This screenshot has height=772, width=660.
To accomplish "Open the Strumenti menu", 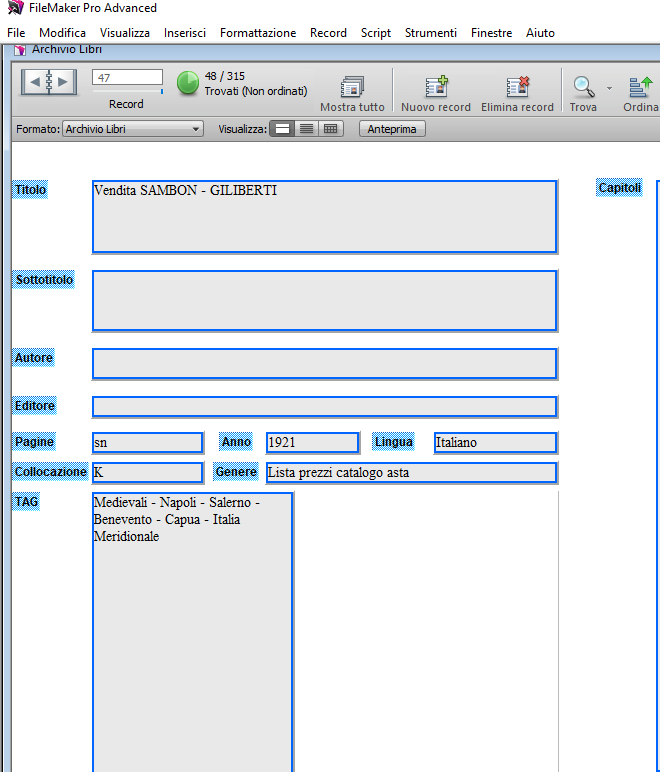I will 431,33.
